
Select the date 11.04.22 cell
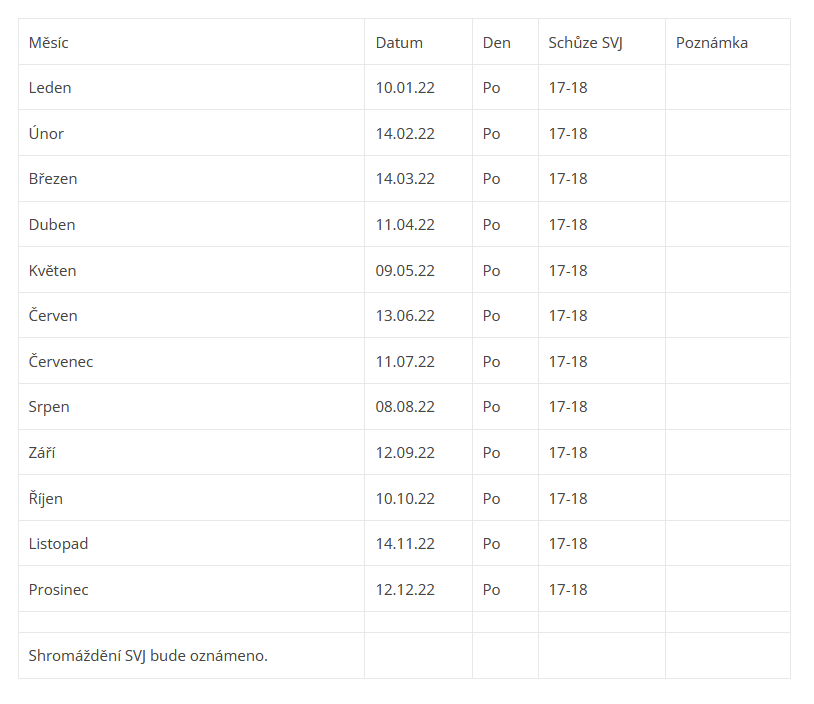coord(405,225)
